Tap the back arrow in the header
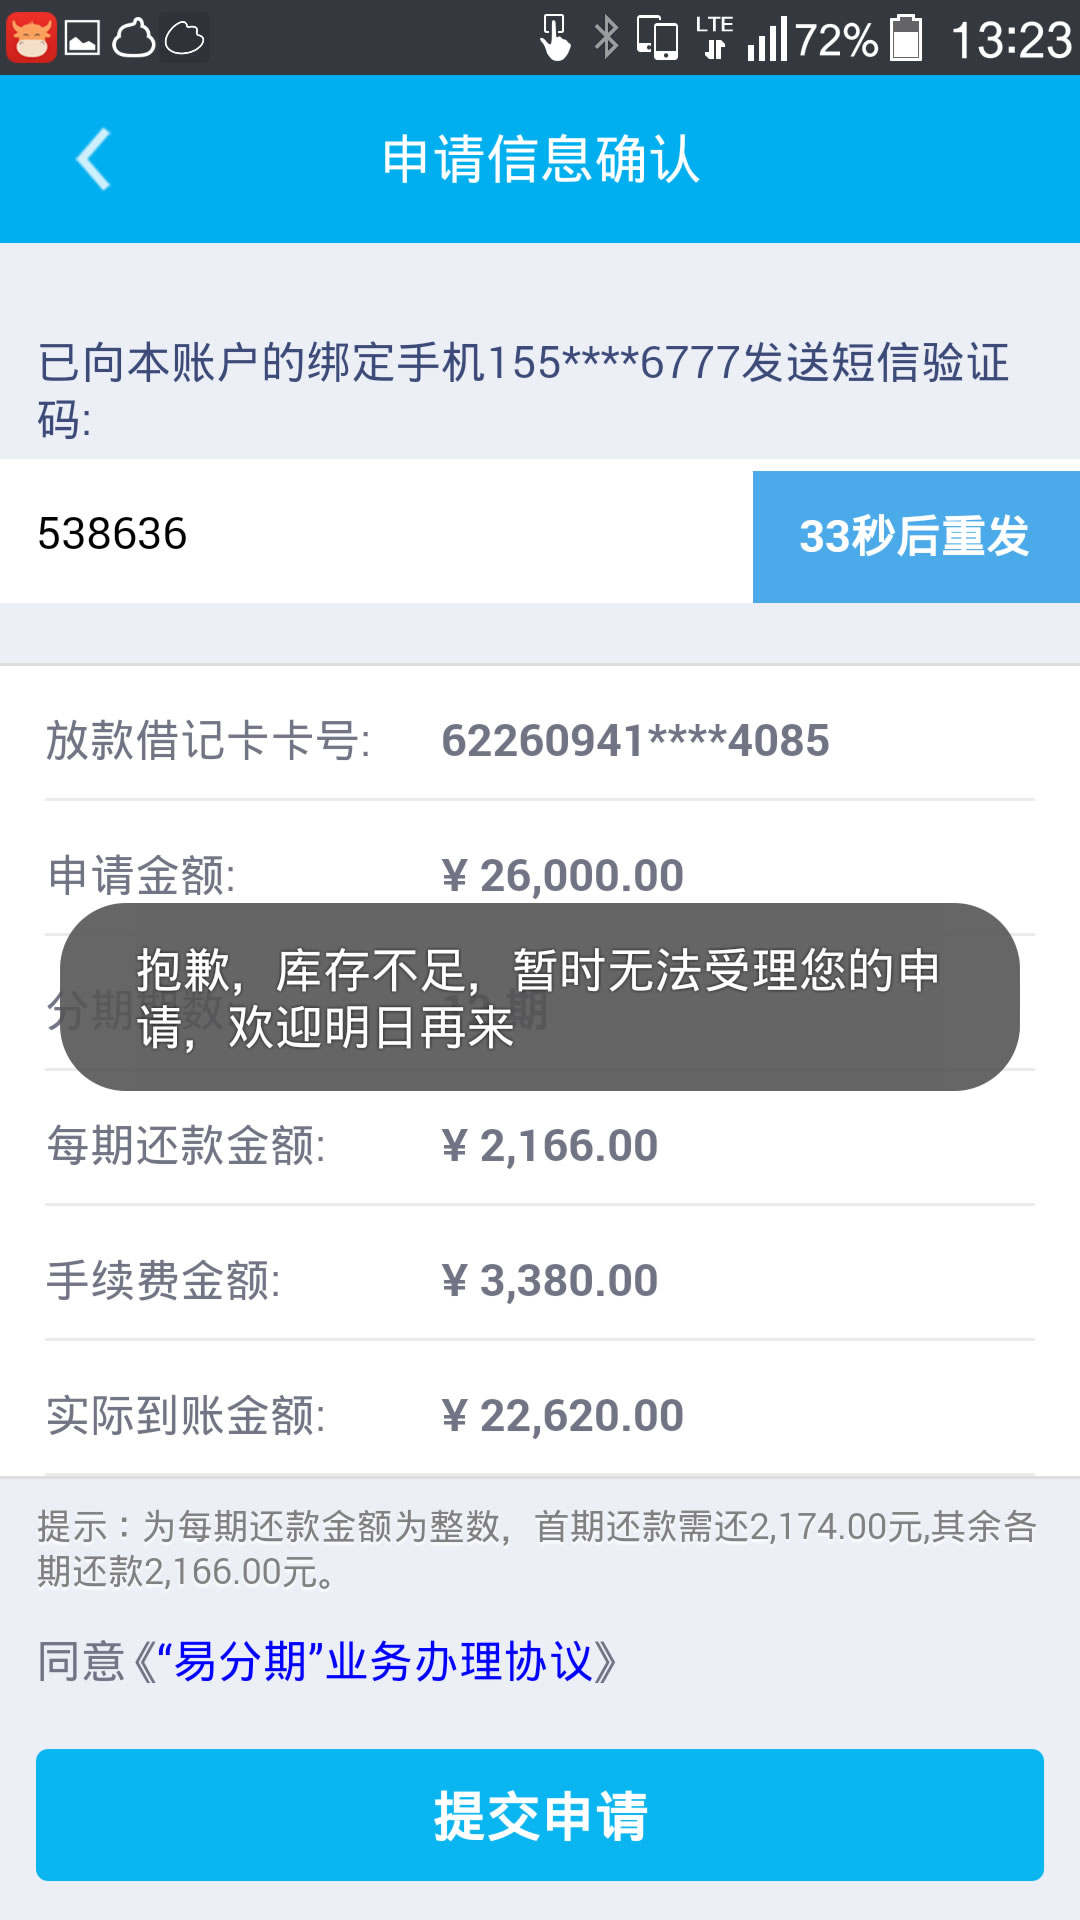The image size is (1080, 1920). click(93, 159)
